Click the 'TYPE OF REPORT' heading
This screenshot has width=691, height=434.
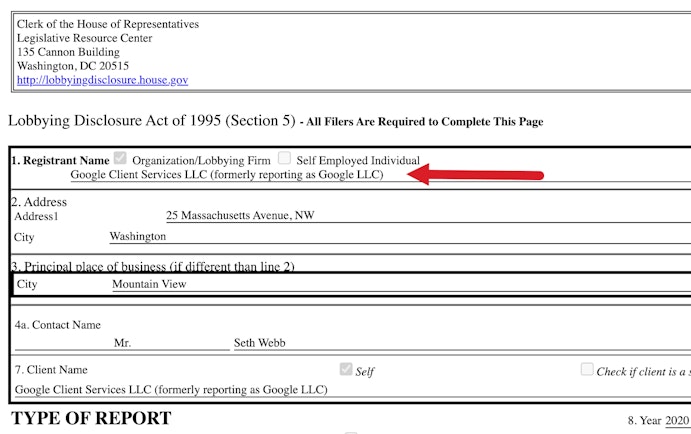(91, 418)
